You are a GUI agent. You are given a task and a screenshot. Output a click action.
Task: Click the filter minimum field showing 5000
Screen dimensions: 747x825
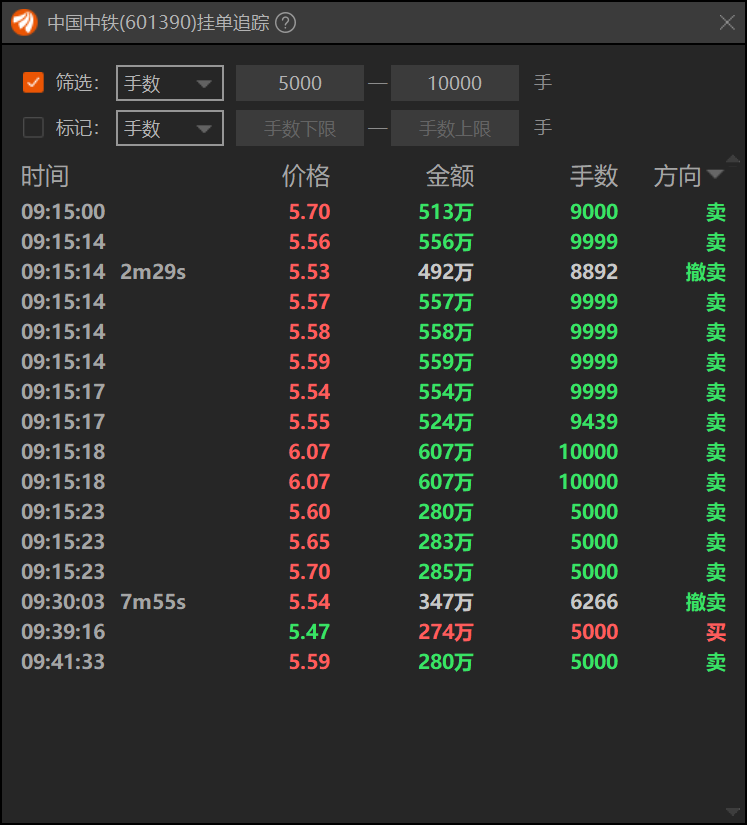[x=300, y=83]
